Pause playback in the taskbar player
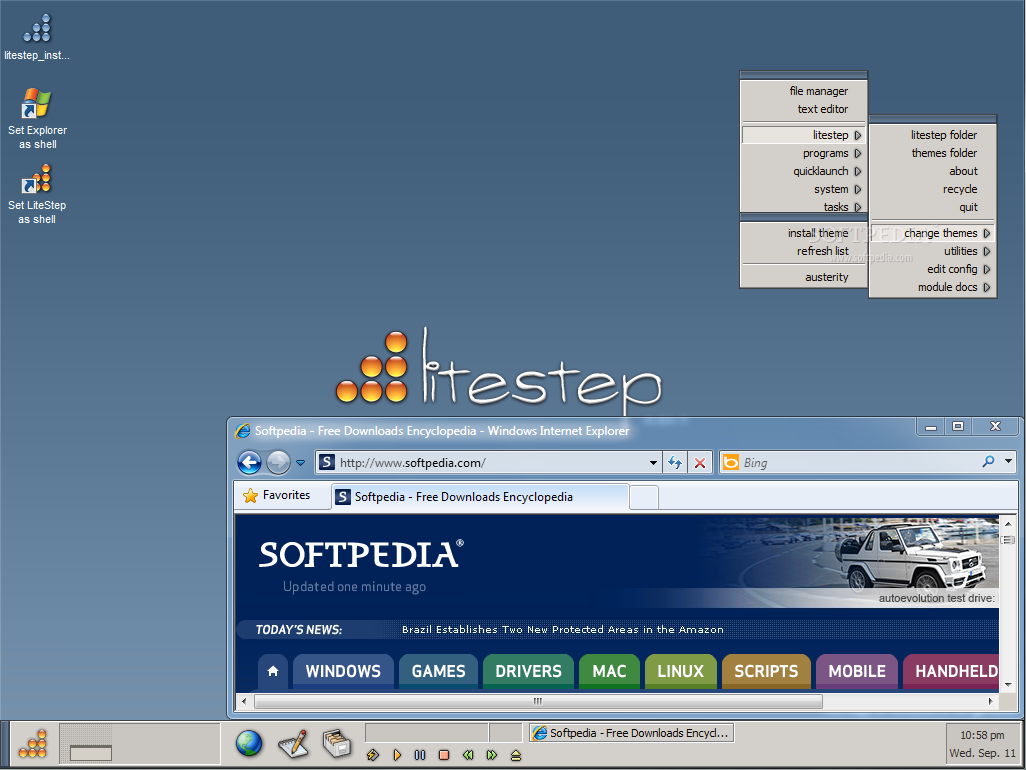Viewport: 1026px width, 770px height. click(x=420, y=755)
